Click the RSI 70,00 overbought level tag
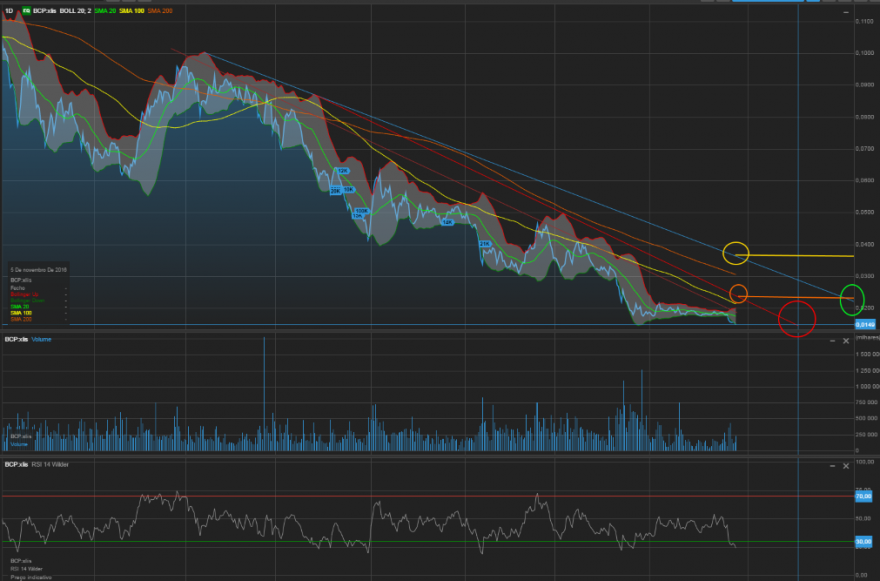The image size is (880, 581). pos(863,496)
